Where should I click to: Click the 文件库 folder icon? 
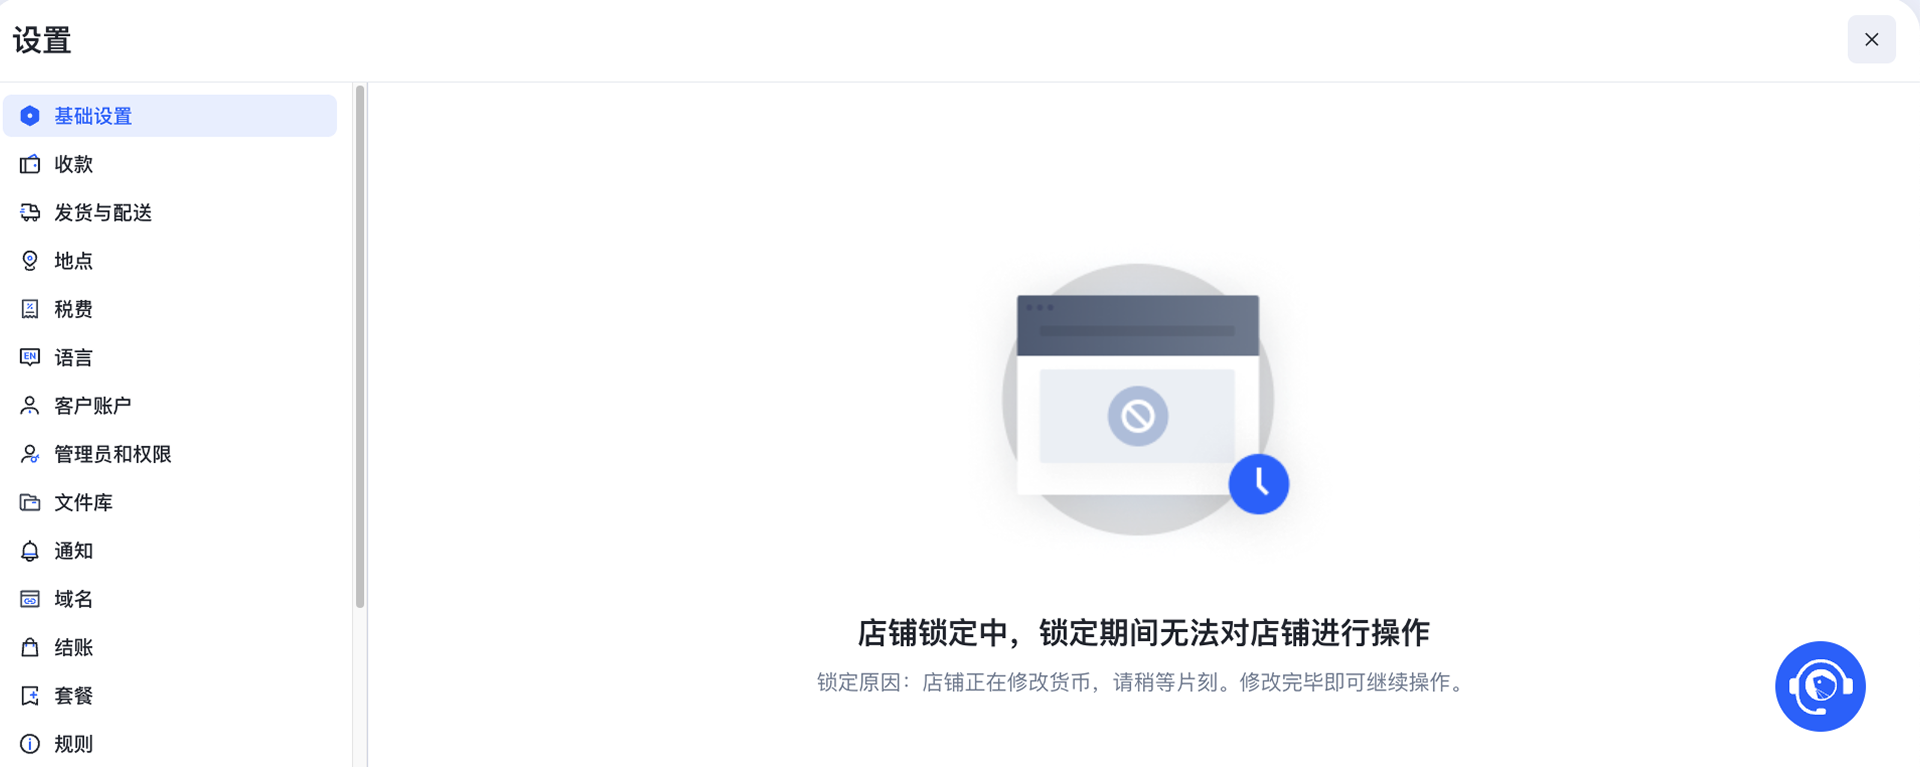point(30,502)
